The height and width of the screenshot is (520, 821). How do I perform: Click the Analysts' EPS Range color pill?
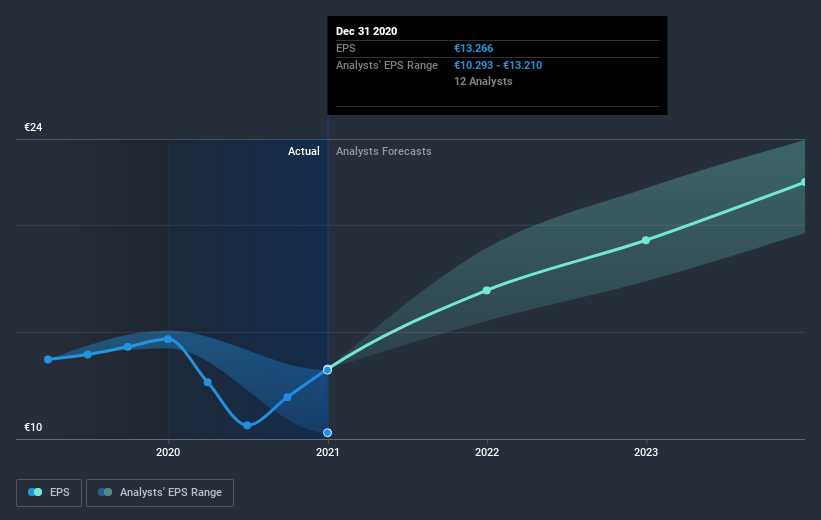[x=105, y=492]
